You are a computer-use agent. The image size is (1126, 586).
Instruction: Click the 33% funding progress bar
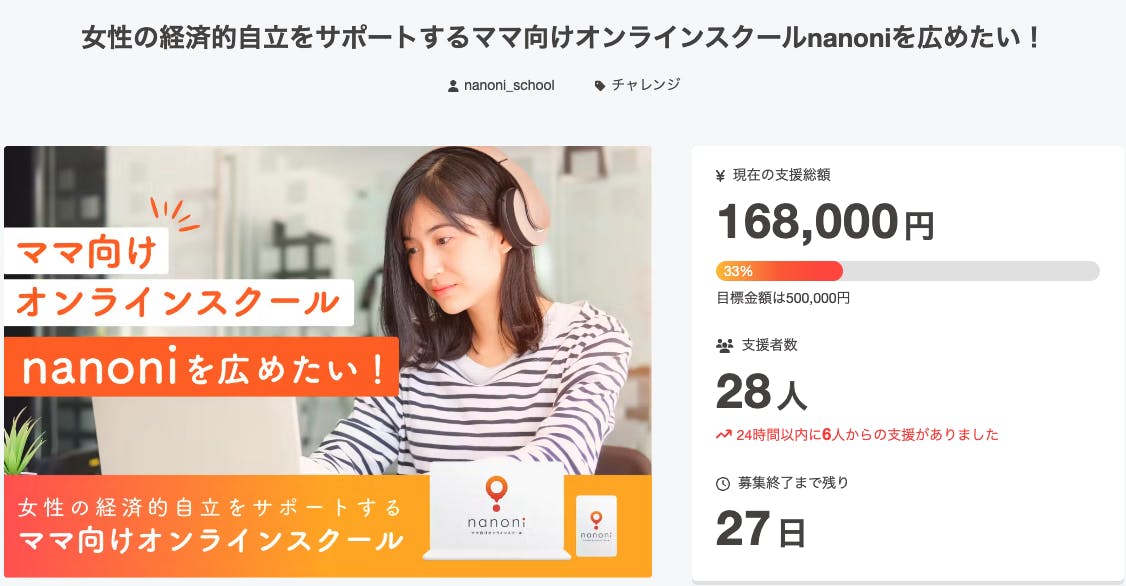[x=908, y=271]
